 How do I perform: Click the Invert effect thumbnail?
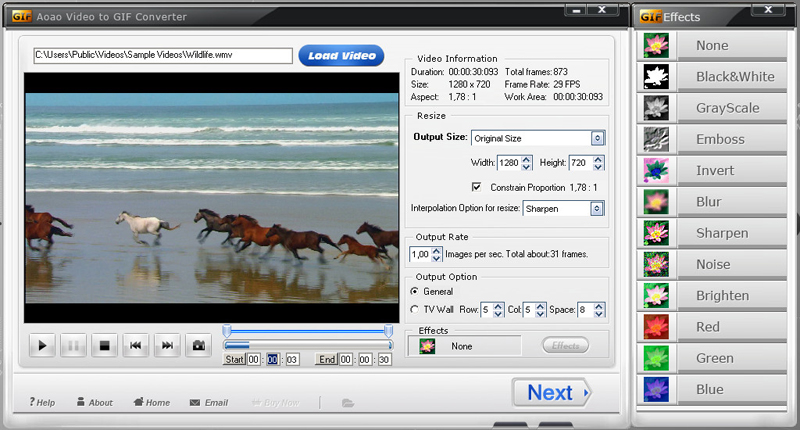pos(656,170)
